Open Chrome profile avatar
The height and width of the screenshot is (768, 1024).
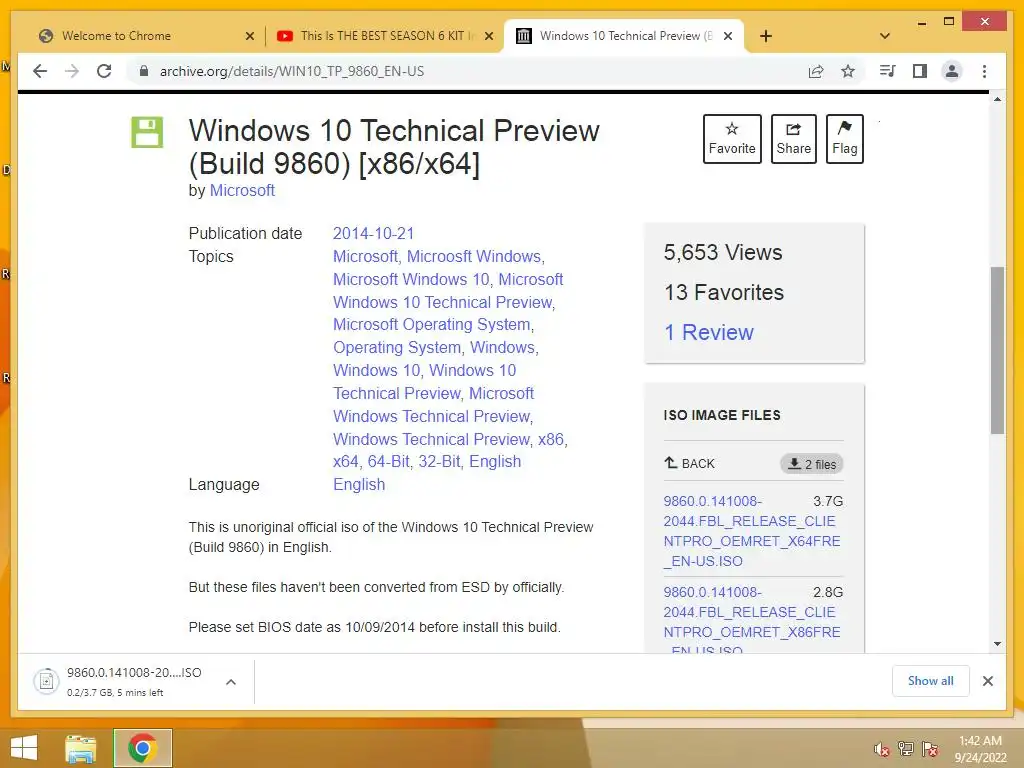coord(952,71)
